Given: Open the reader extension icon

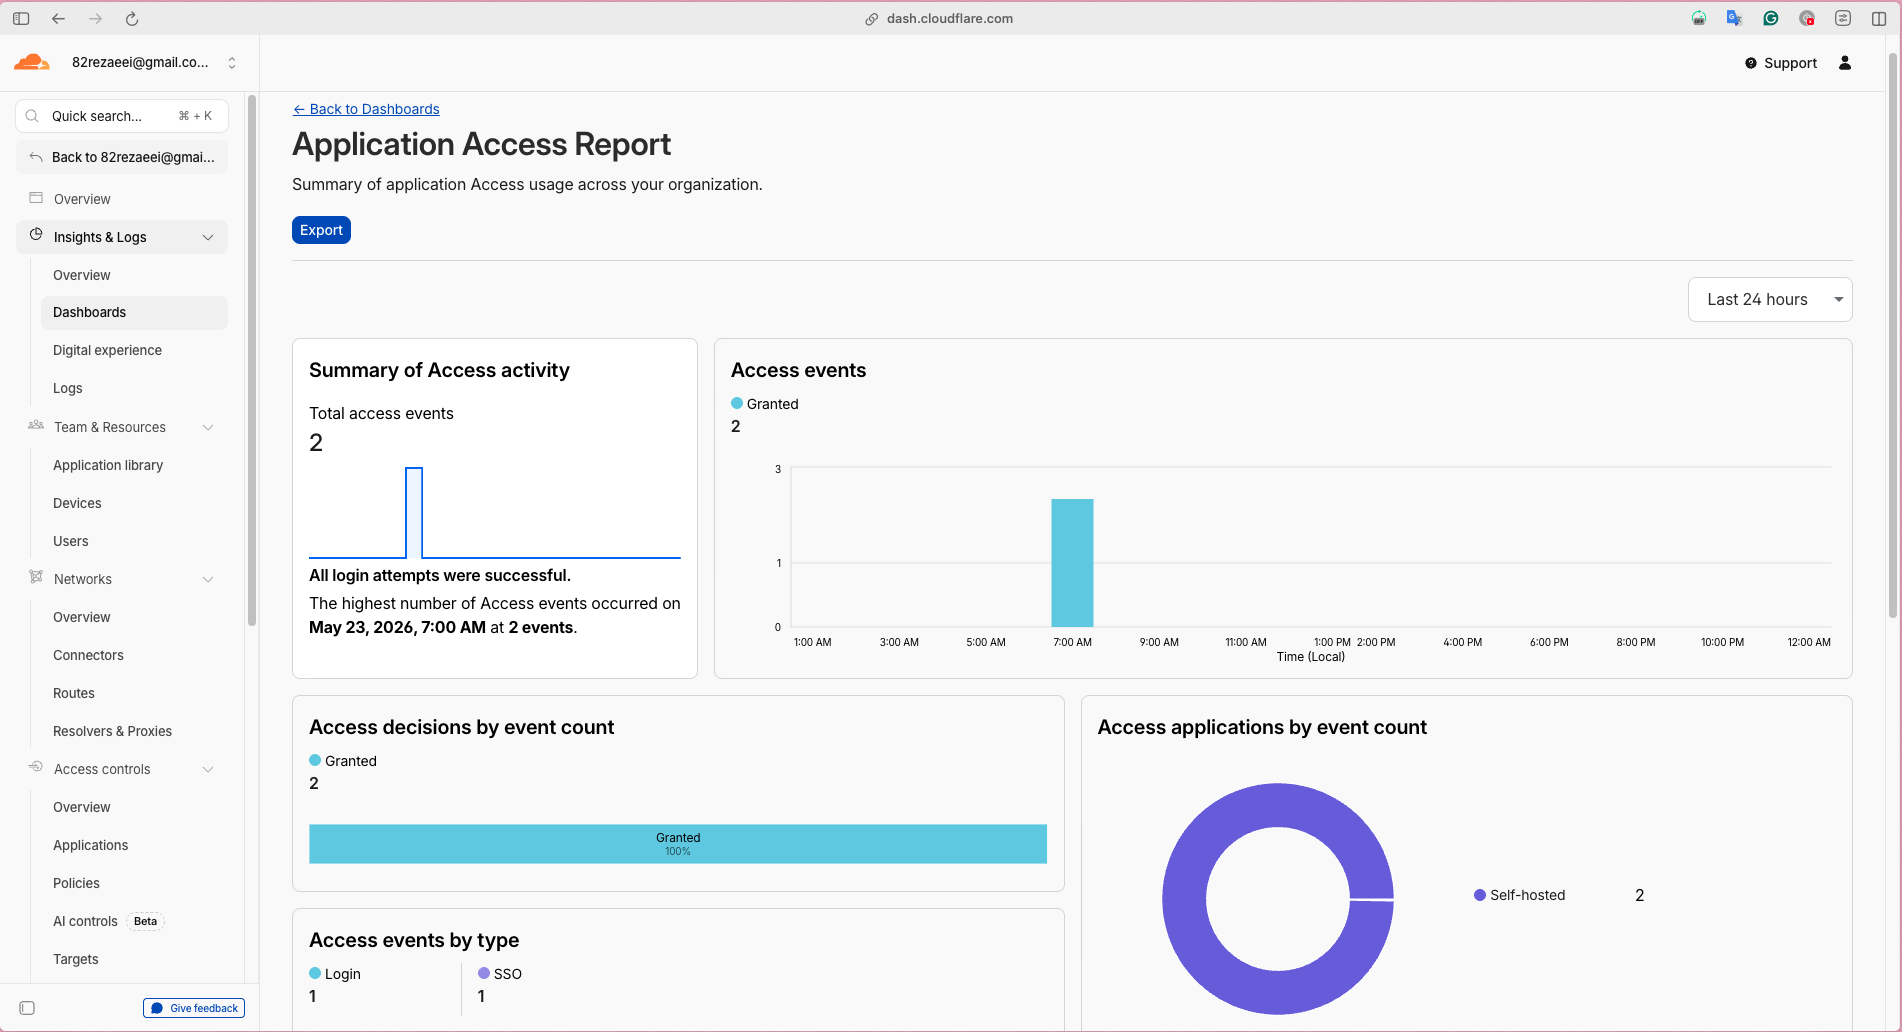Looking at the screenshot, I should [x=1843, y=18].
